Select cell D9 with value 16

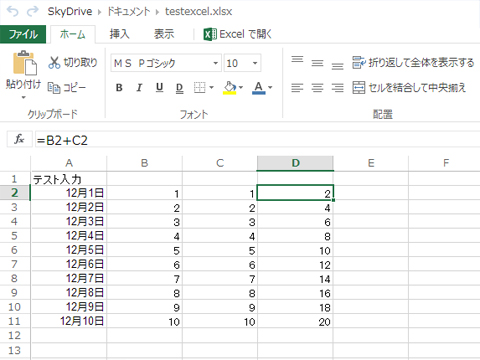pyautogui.click(x=295, y=293)
